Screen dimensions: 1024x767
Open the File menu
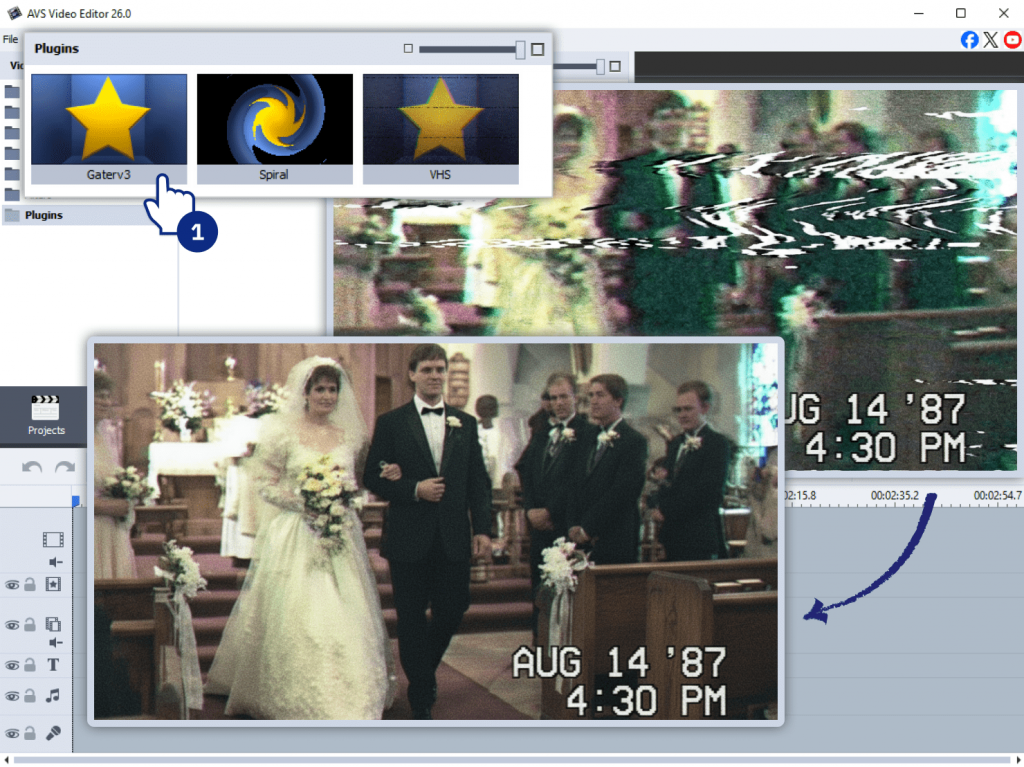click(10, 39)
